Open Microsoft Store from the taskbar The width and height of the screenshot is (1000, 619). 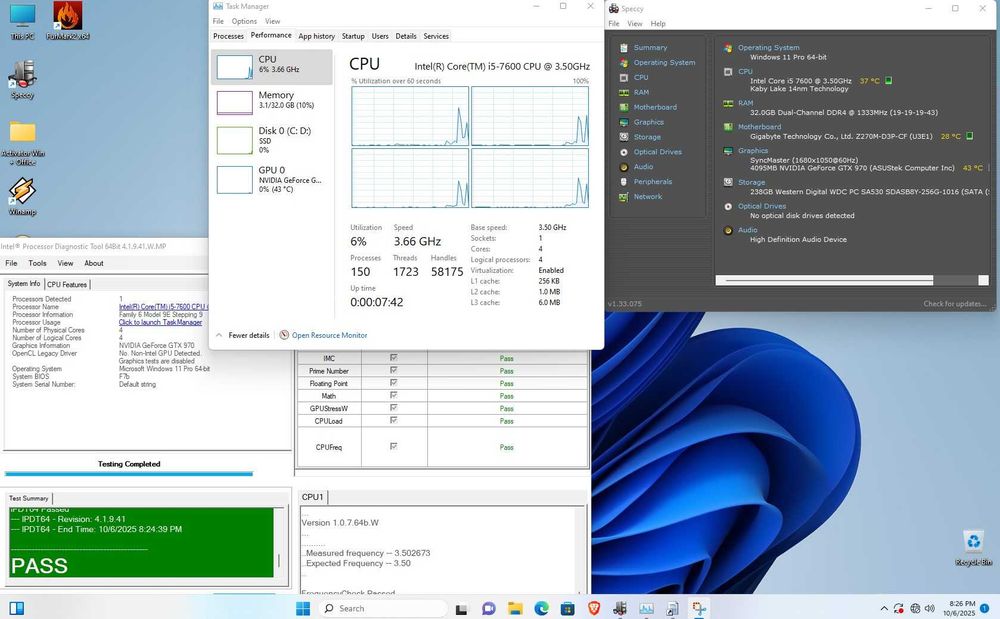click(x=568, y=608)
